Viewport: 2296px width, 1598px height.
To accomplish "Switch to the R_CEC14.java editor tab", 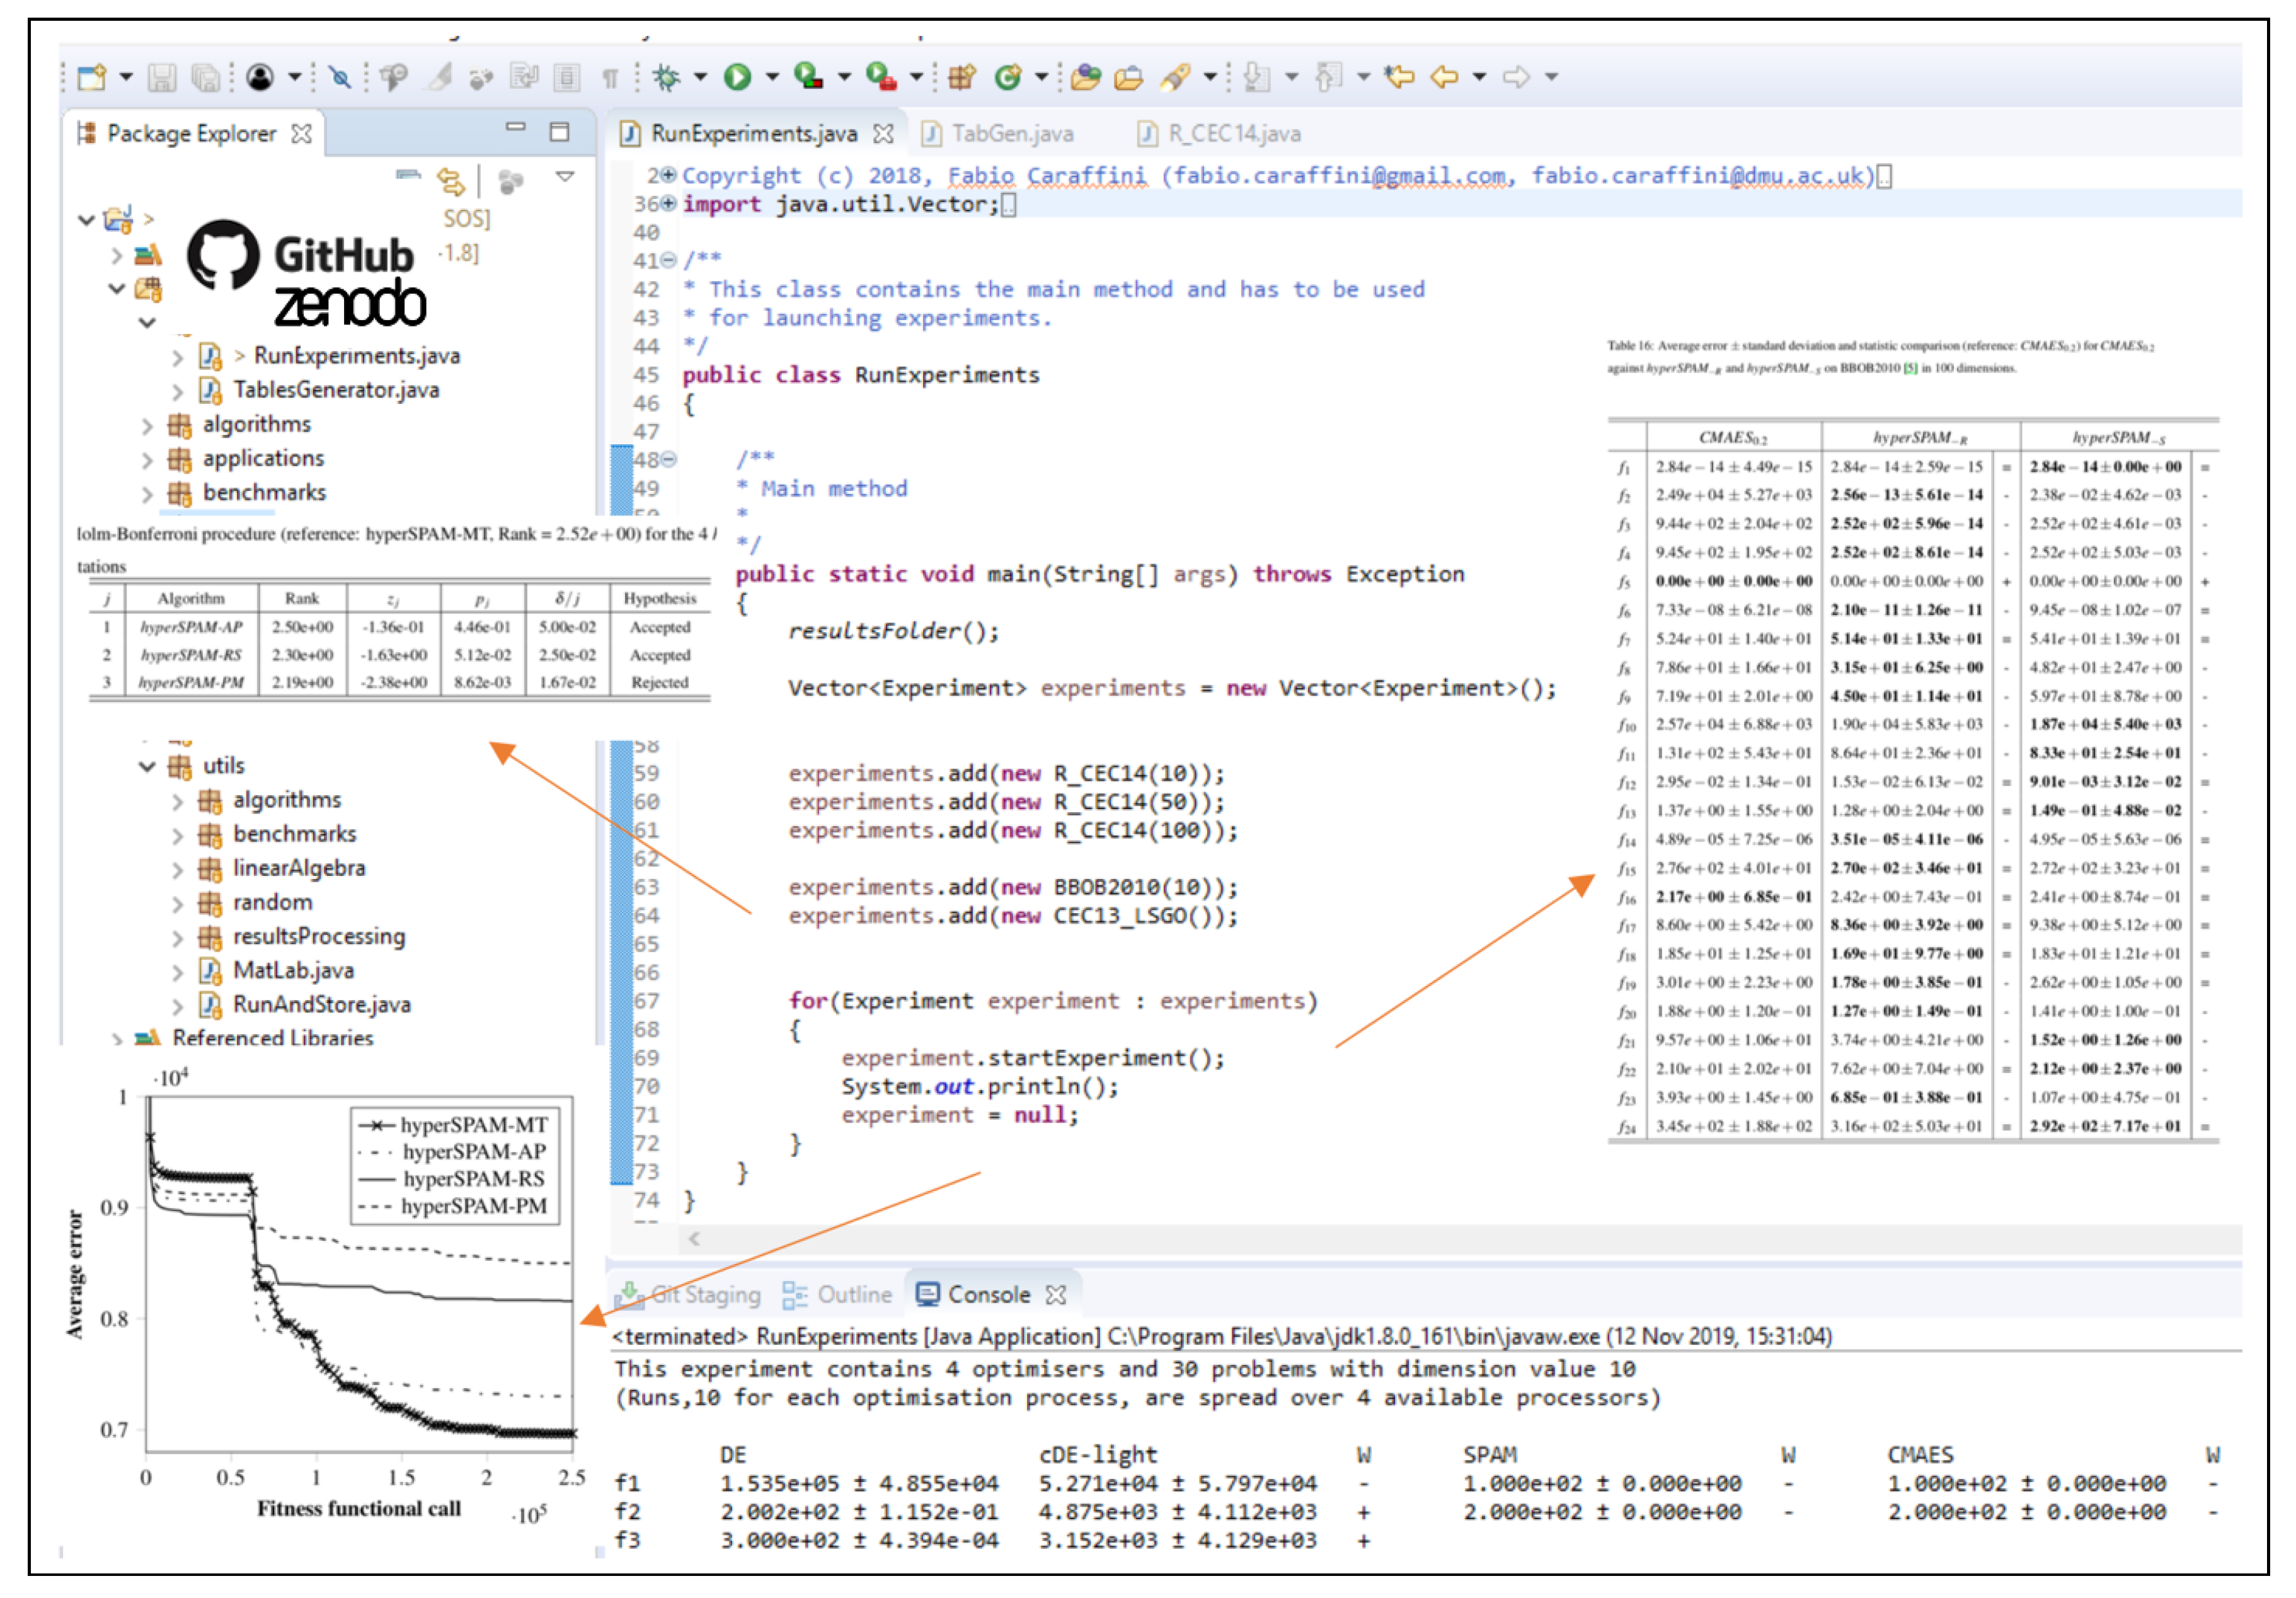I will 1219,134.
